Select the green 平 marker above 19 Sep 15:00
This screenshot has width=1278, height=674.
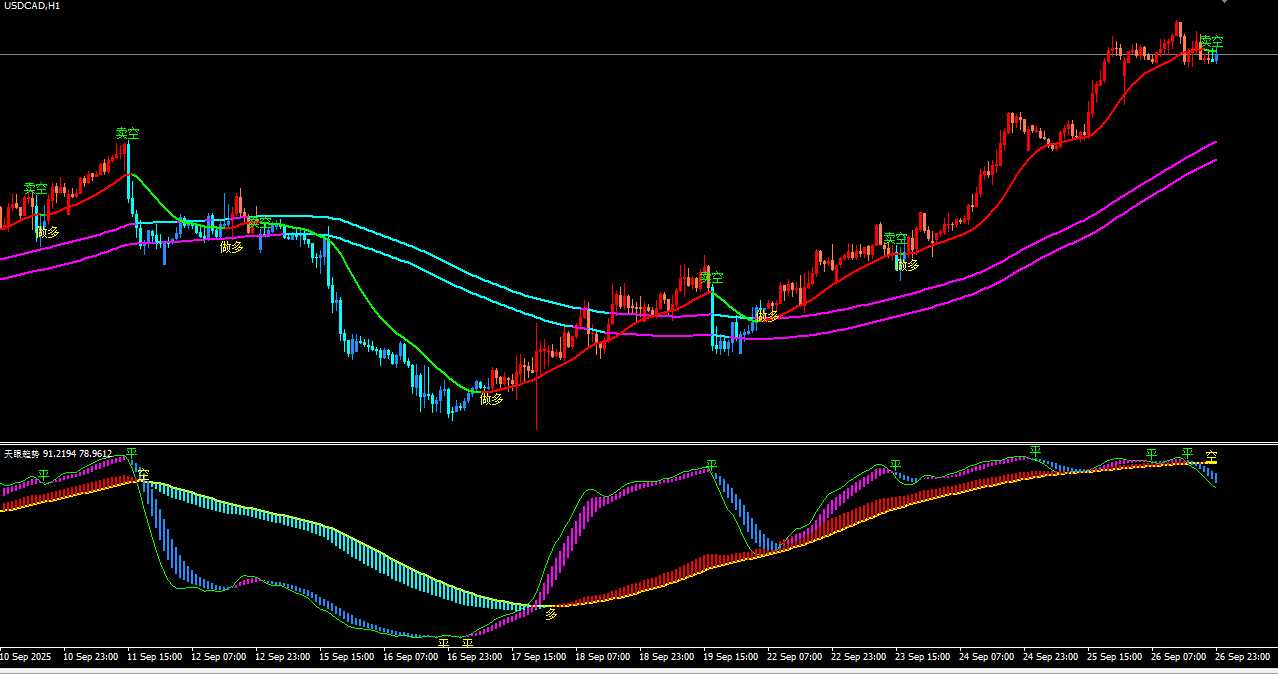coord(711,465)
